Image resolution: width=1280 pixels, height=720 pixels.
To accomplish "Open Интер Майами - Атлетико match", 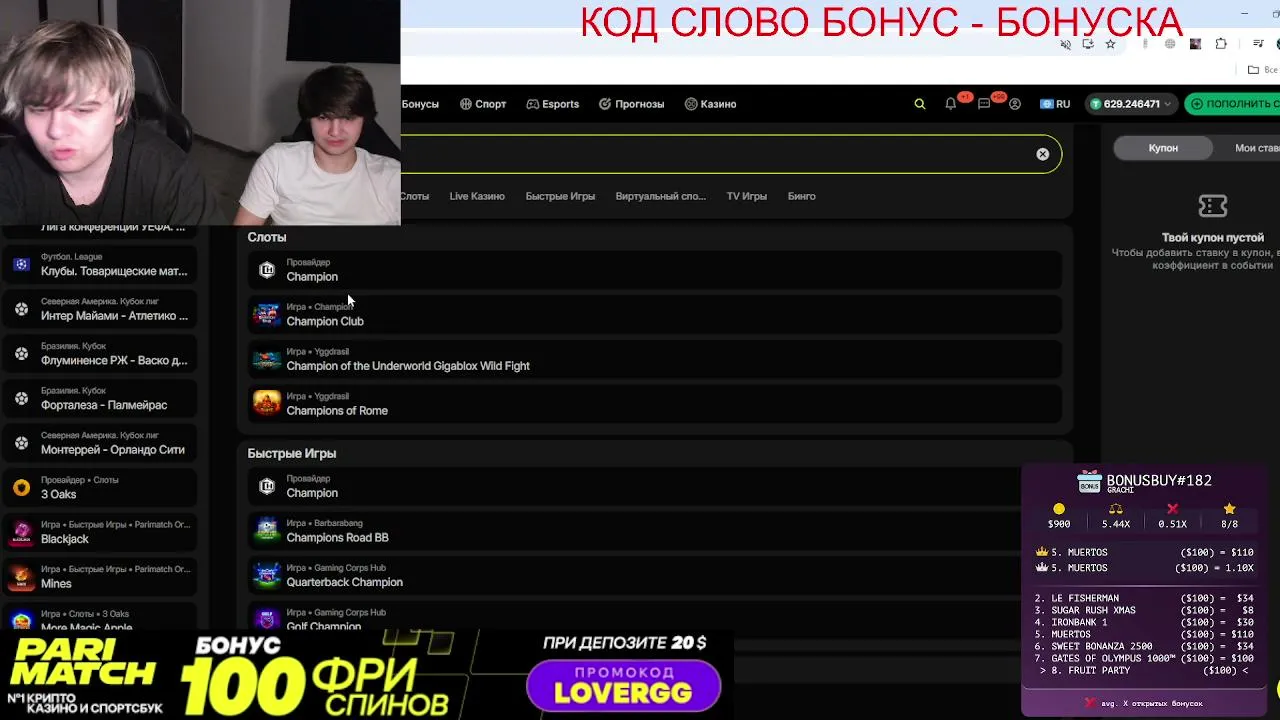I will 100,309.
